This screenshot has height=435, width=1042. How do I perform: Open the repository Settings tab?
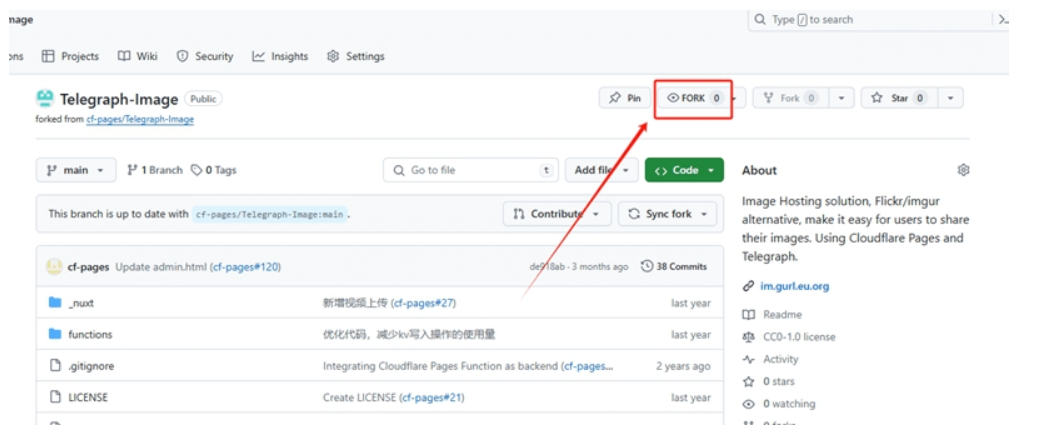pos(356,56)
